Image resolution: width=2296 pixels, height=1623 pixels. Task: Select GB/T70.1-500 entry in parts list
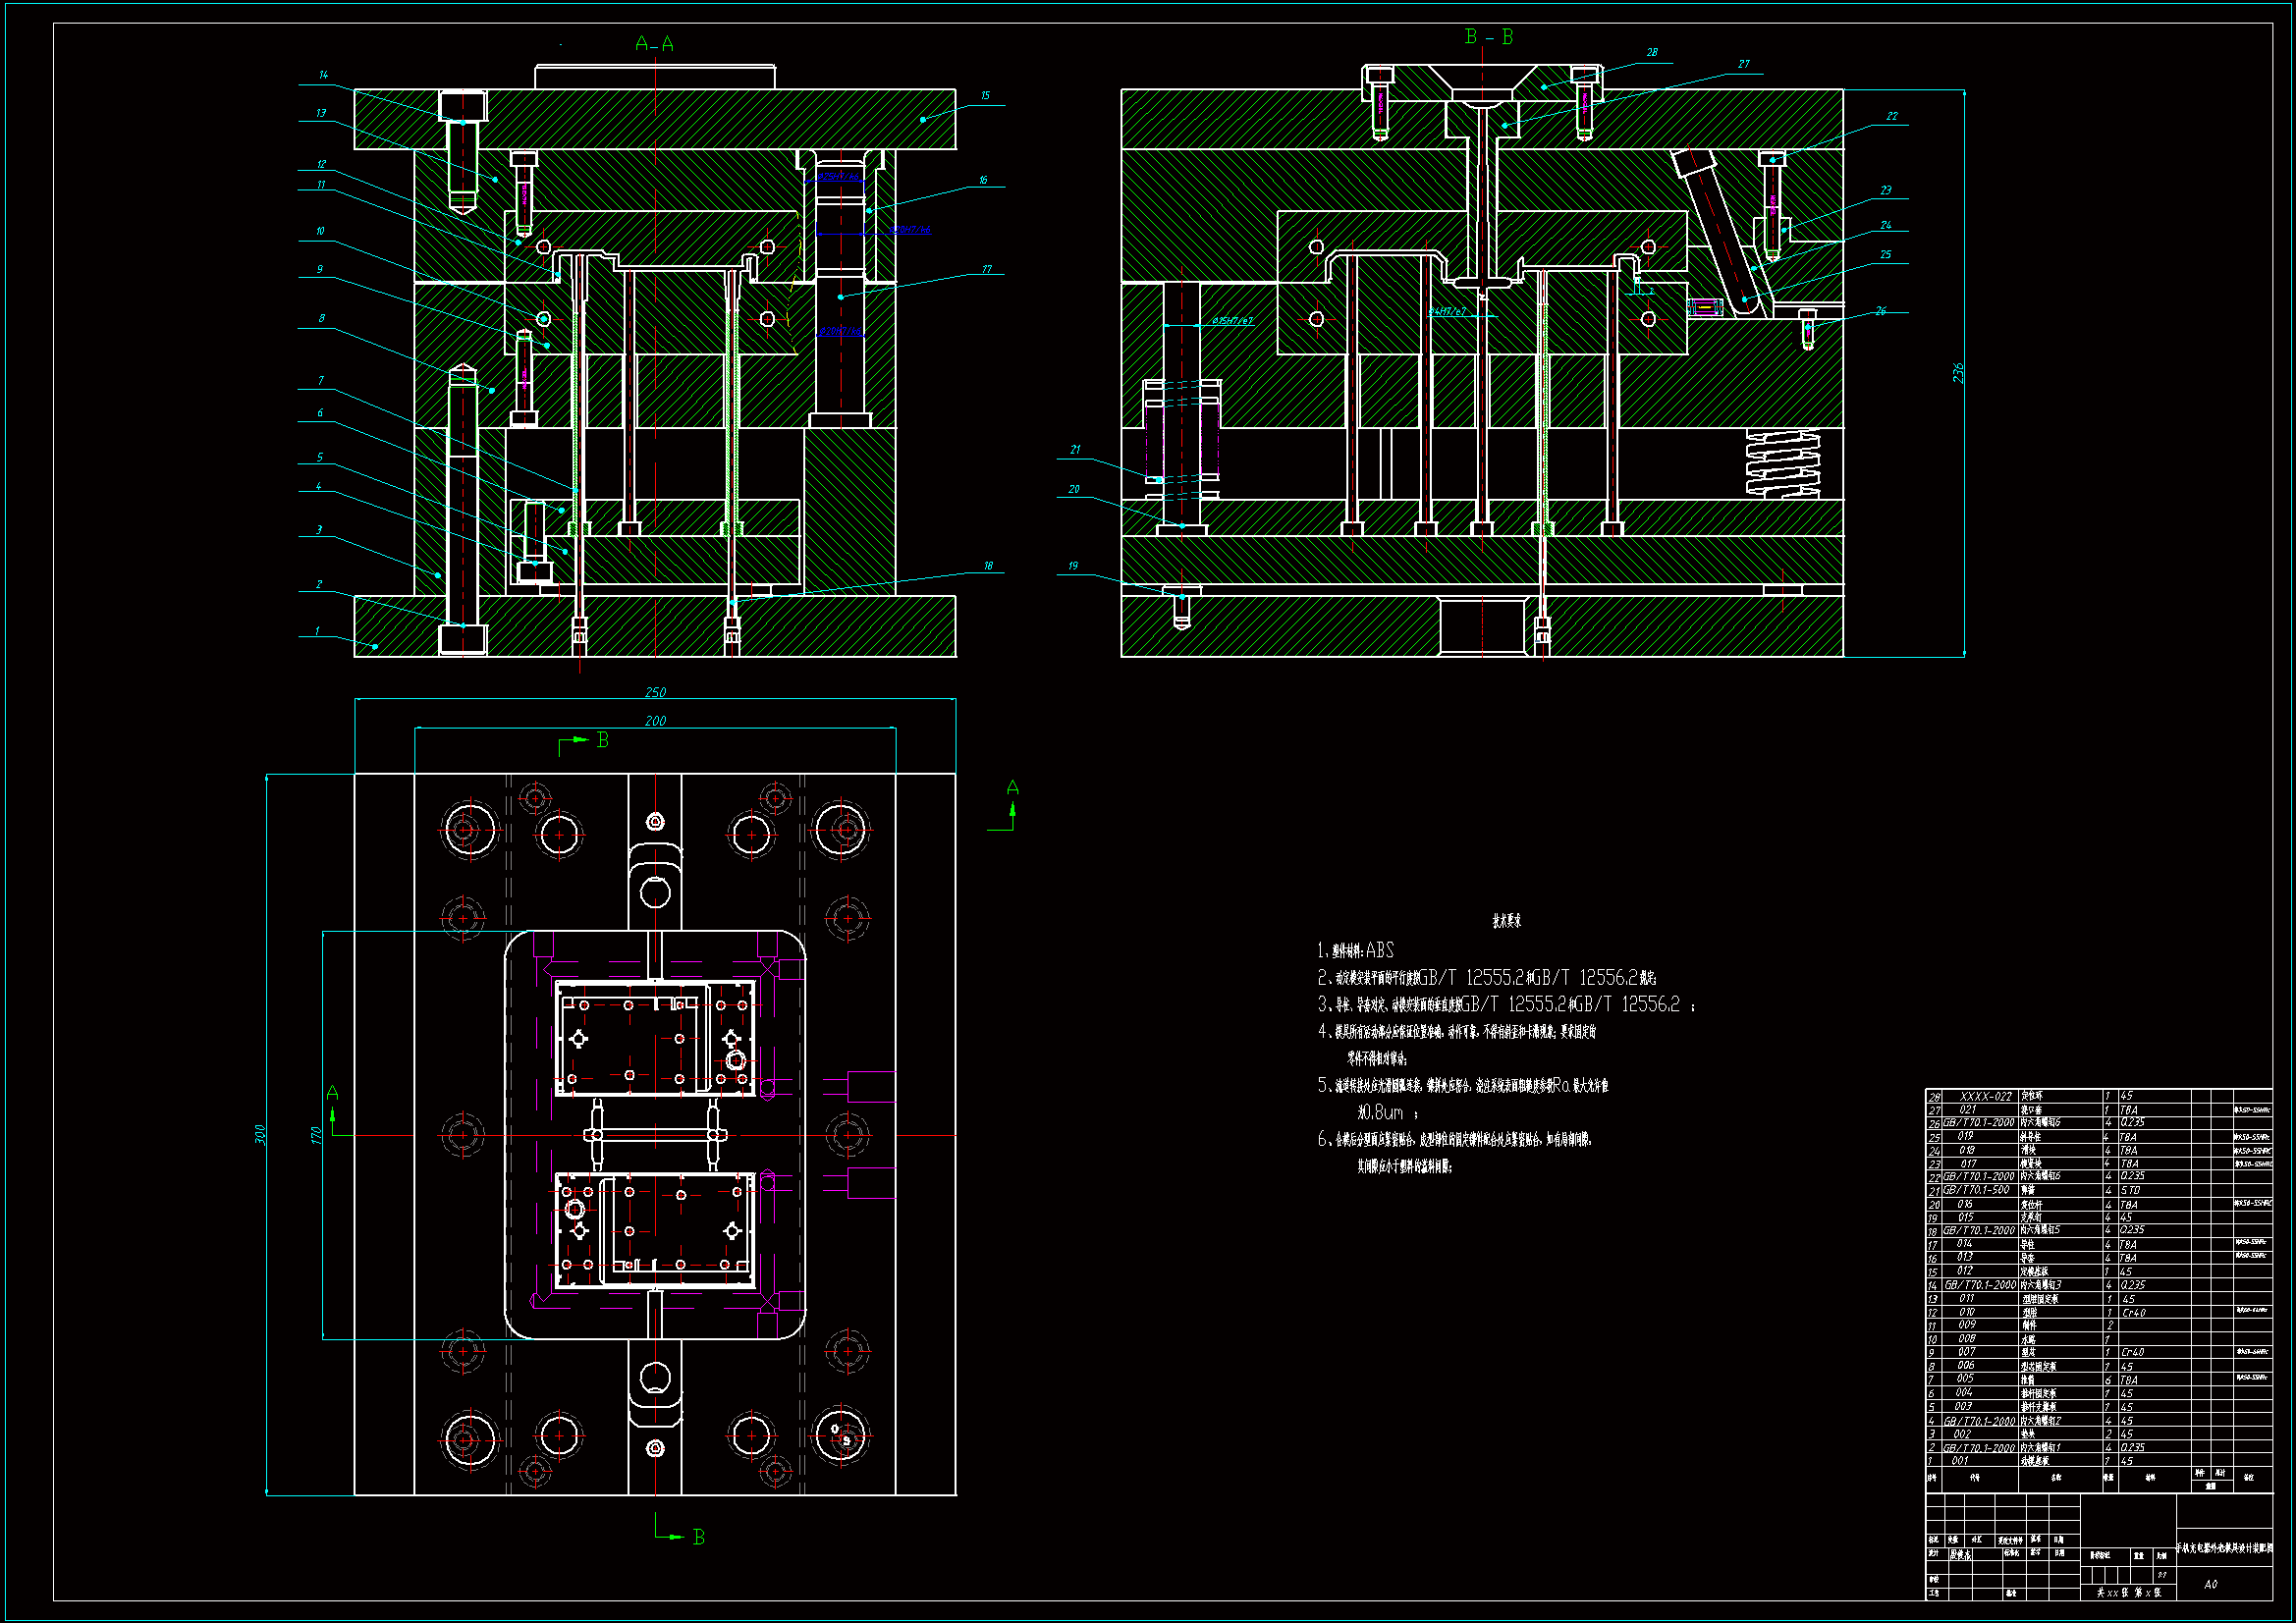tap(1976, 1190)
